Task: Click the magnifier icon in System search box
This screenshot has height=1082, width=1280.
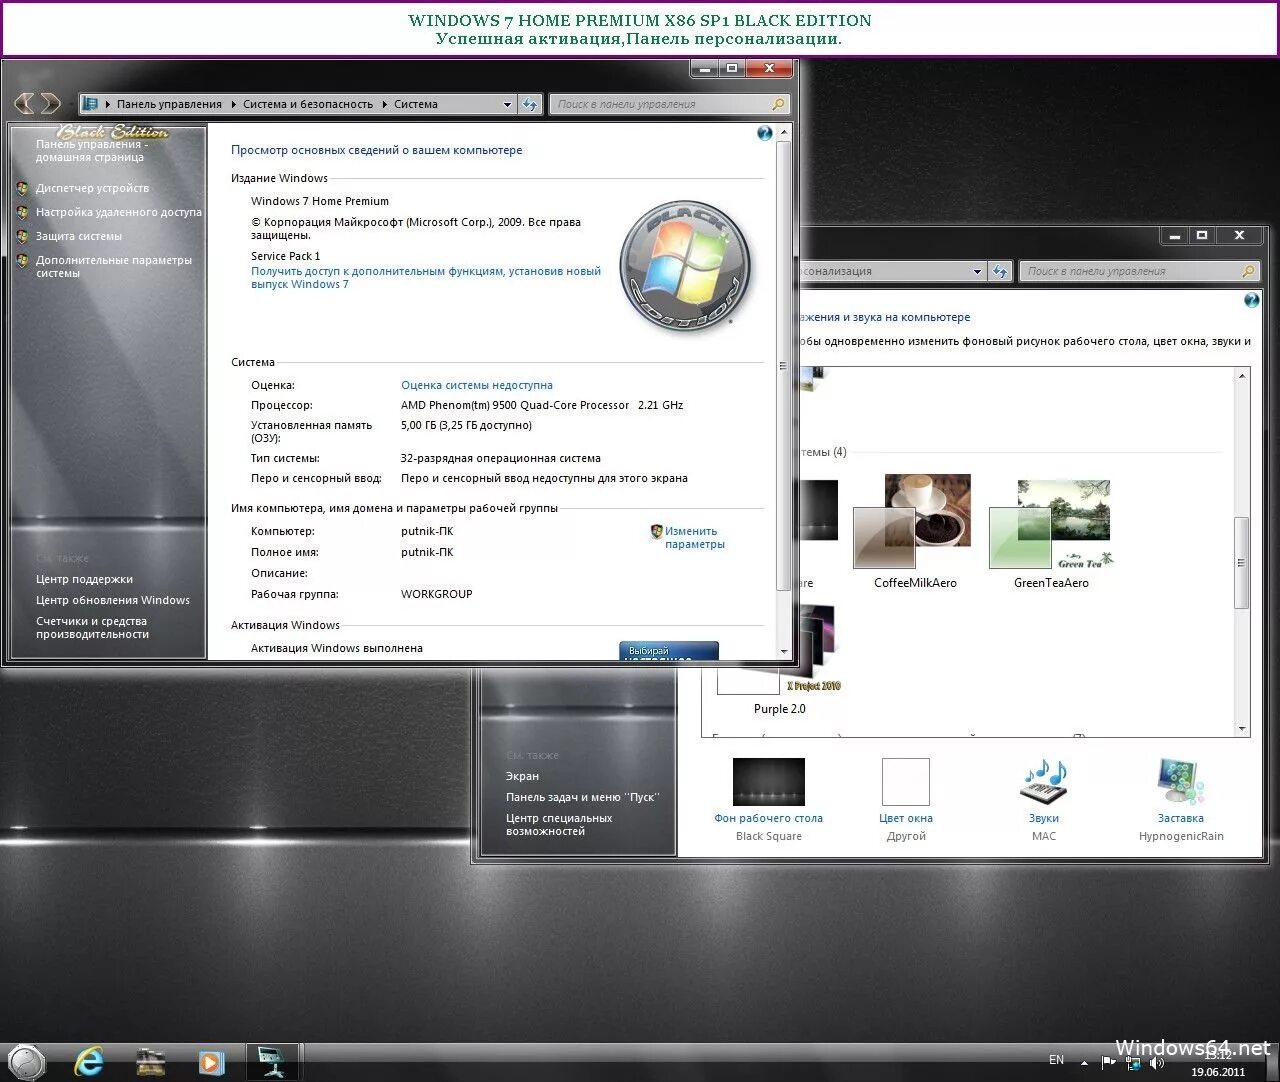Action: pyautogui.click(x=778, y=104)
